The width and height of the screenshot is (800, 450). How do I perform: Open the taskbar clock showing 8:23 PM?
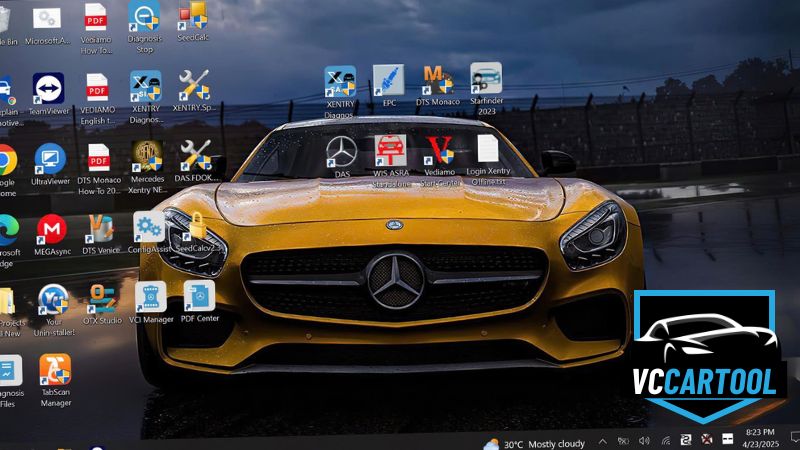click(x=760, y=438)
